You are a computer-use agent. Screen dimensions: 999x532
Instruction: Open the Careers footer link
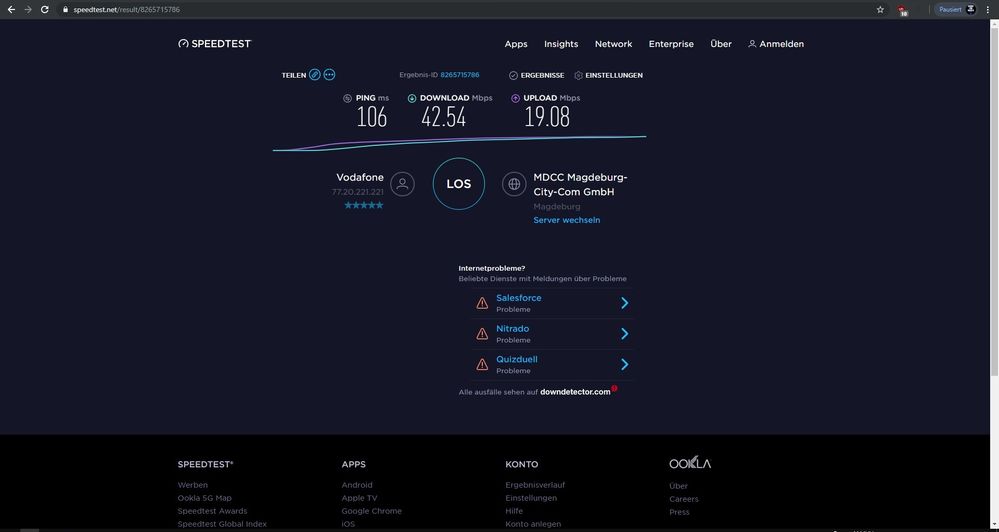pyautogui.click(x=684, y=499)
